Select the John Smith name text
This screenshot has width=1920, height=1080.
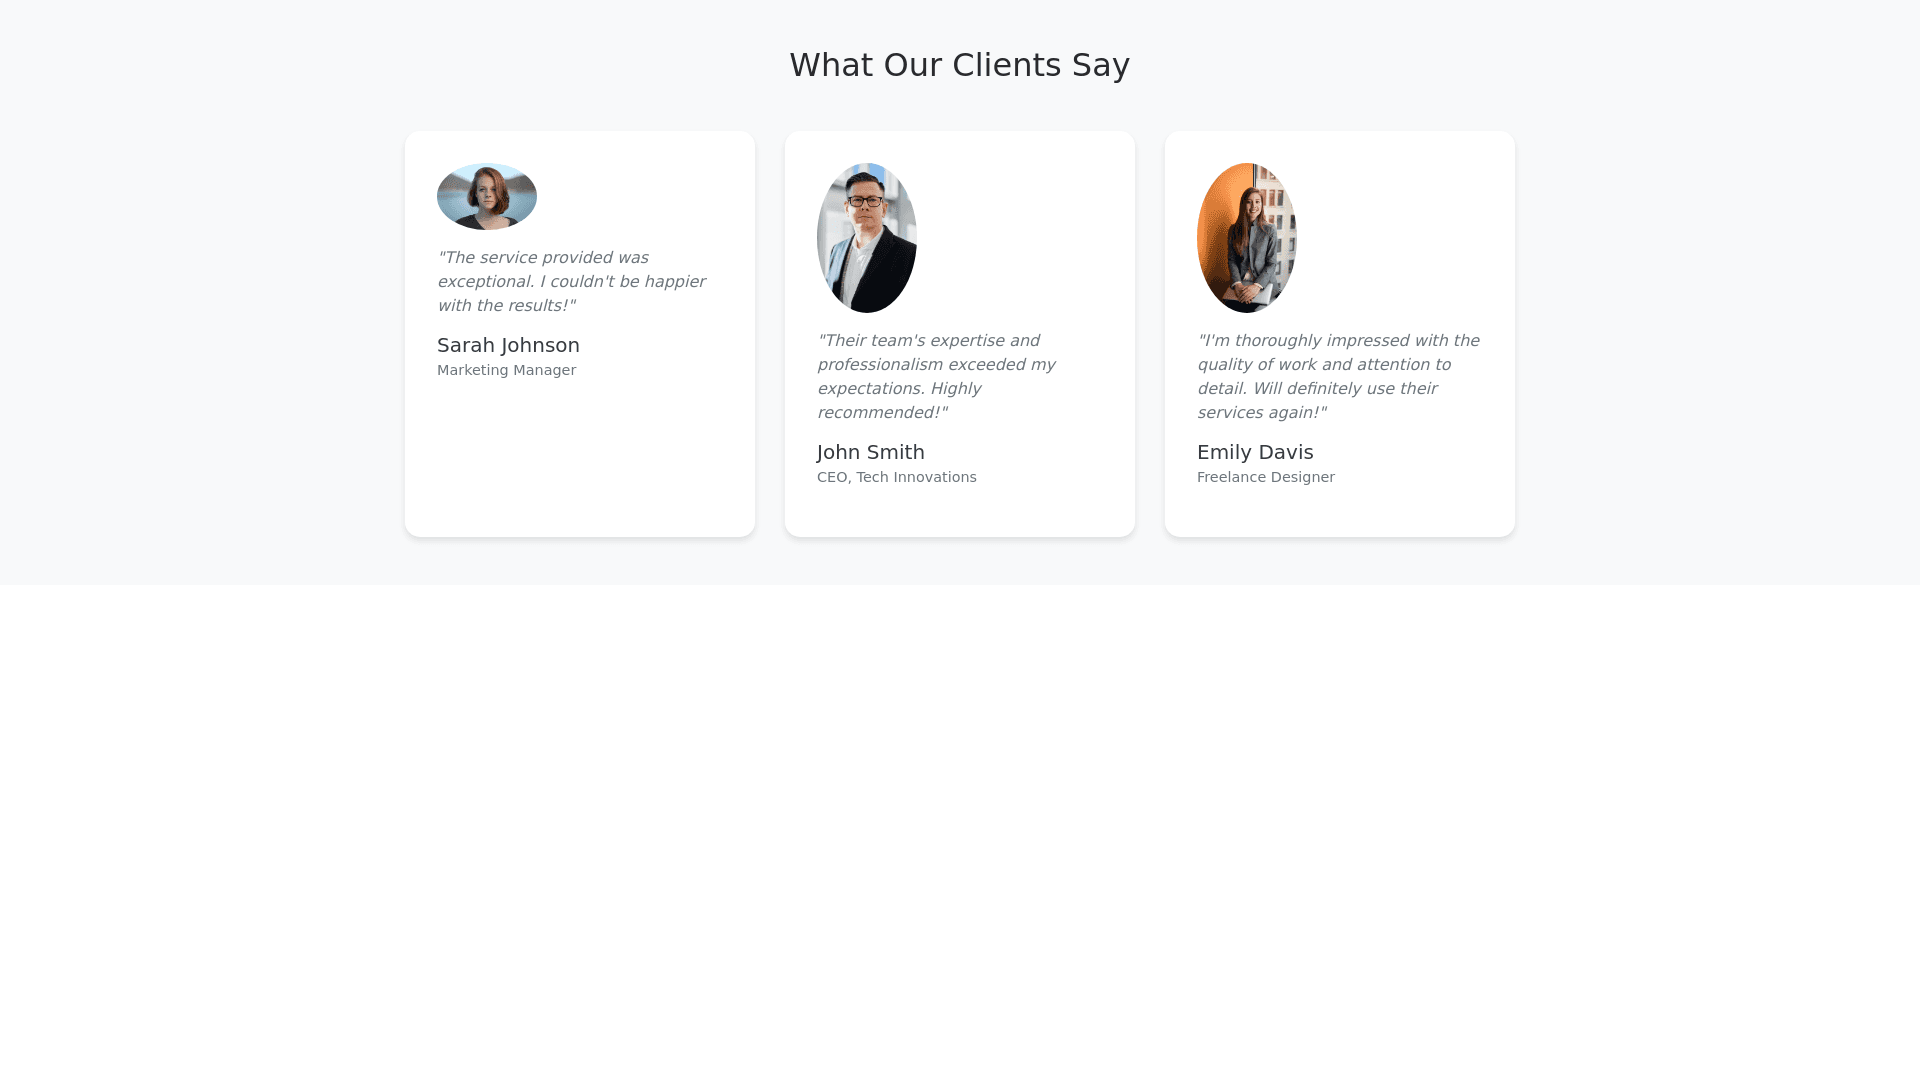tap(870, 452)
